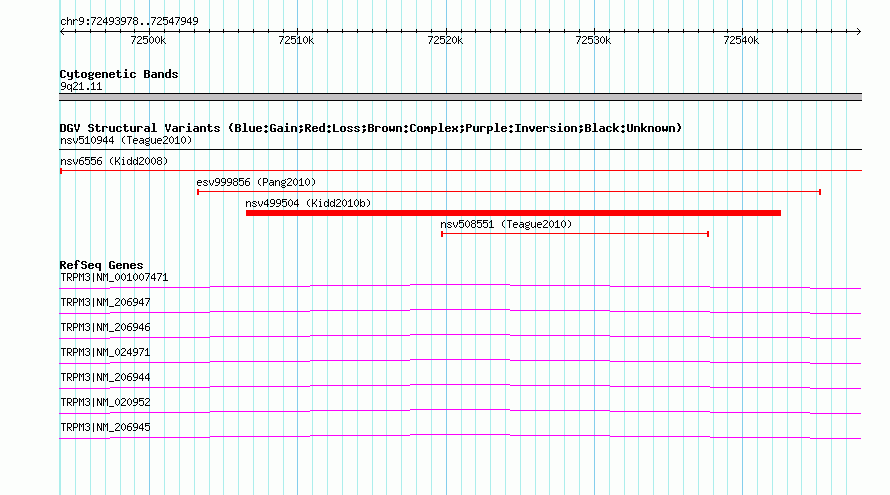This screenshot has width=890, height=495.
Task: Open variant nsv508551 (Teague2010) label
Action: (x=506, y=224)
